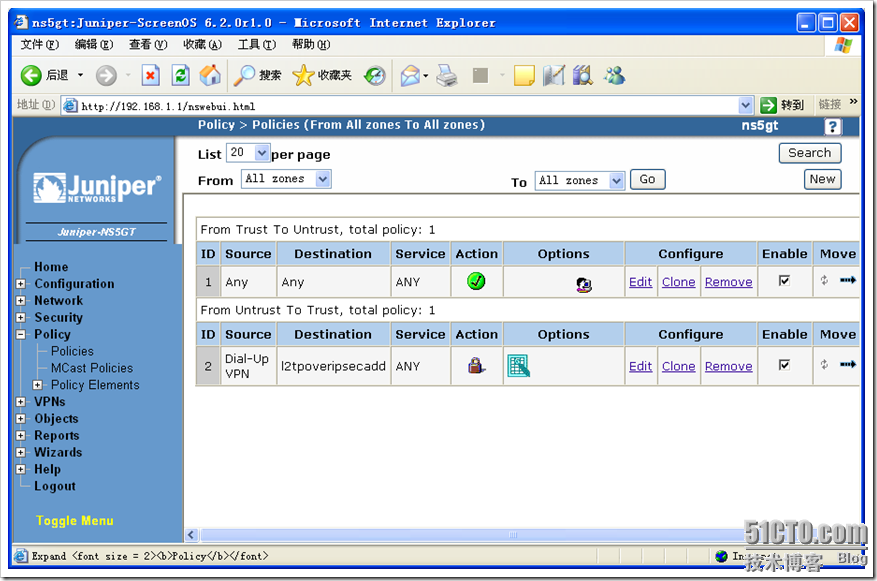The height and width of the screenshot is (581, 877).
Task: Click the Remove link for policy 1
Action: (728, 282)
